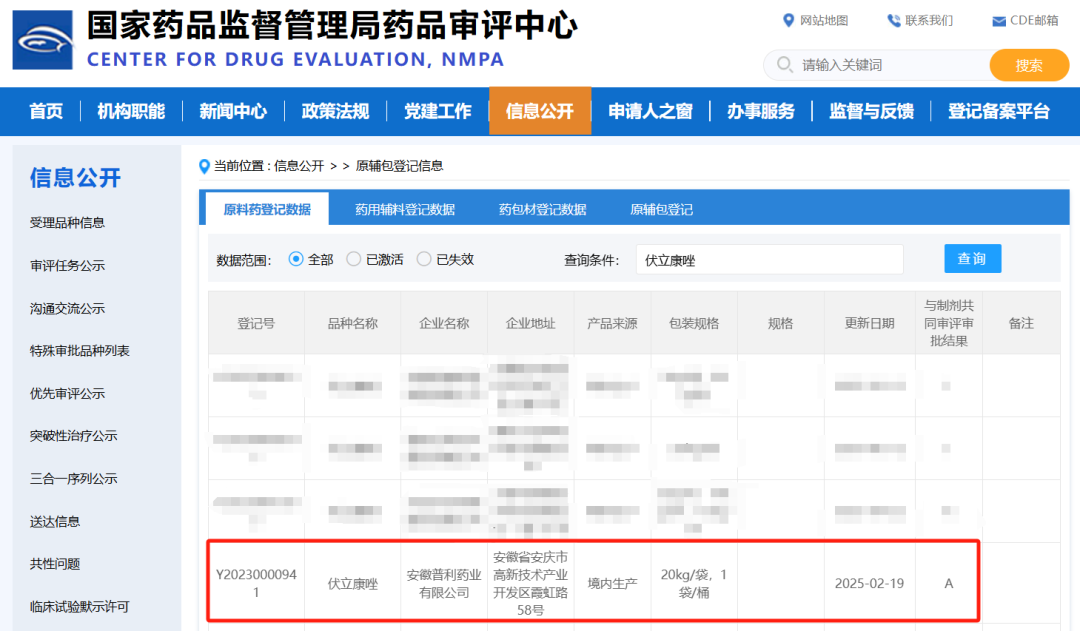Select the 已激活 radio option

[354, 259]
